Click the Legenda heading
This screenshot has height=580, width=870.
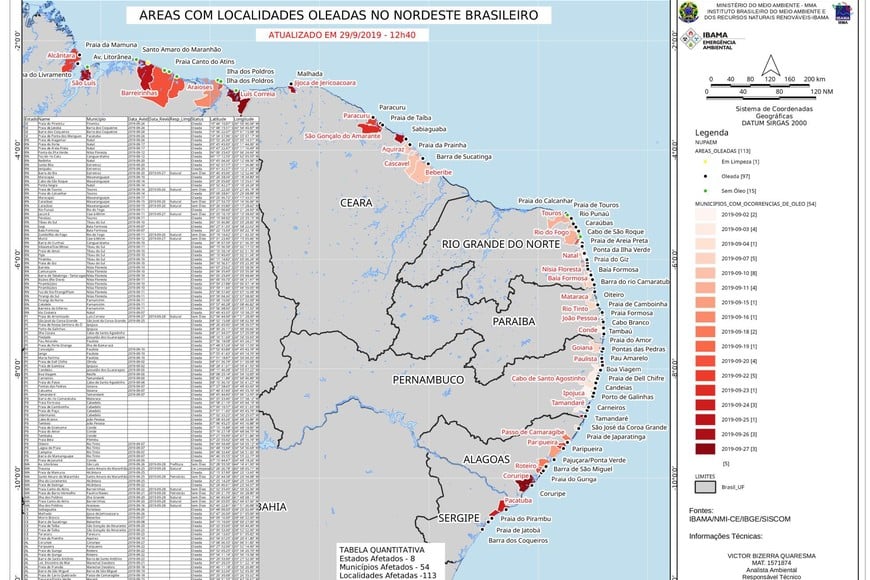coord(712,131)
